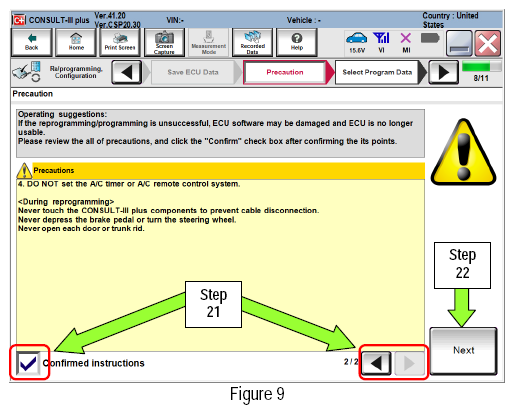Select the Select Program Data step
514x414 pixels.
coord(377,72)
